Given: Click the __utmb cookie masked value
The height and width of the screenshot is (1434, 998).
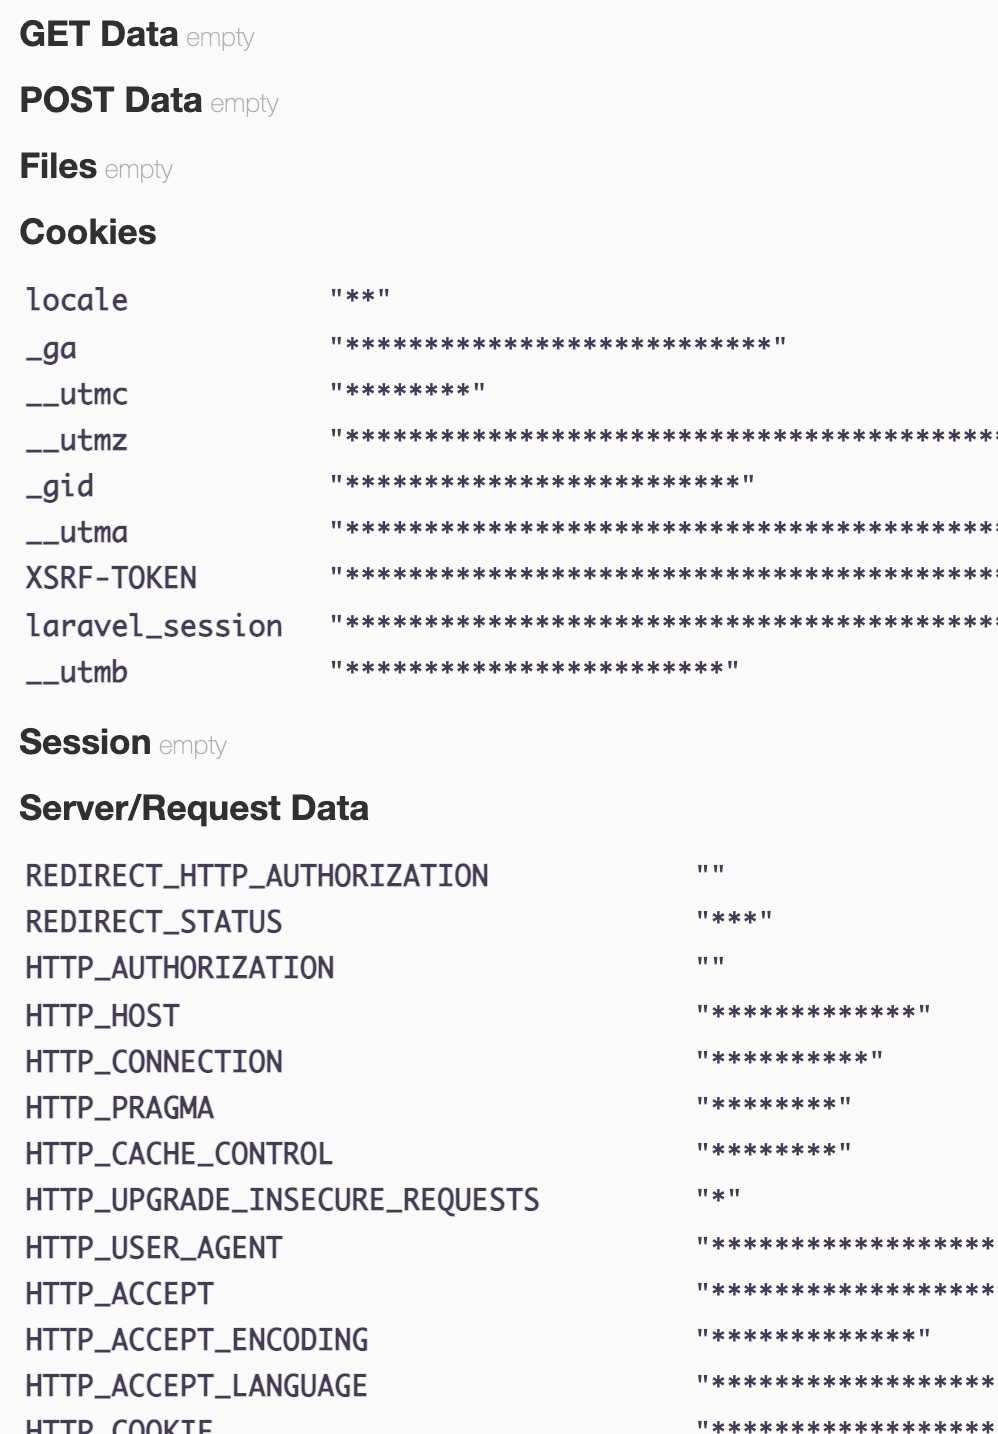Looking at the screenshot, I should (x=535, y=667).
